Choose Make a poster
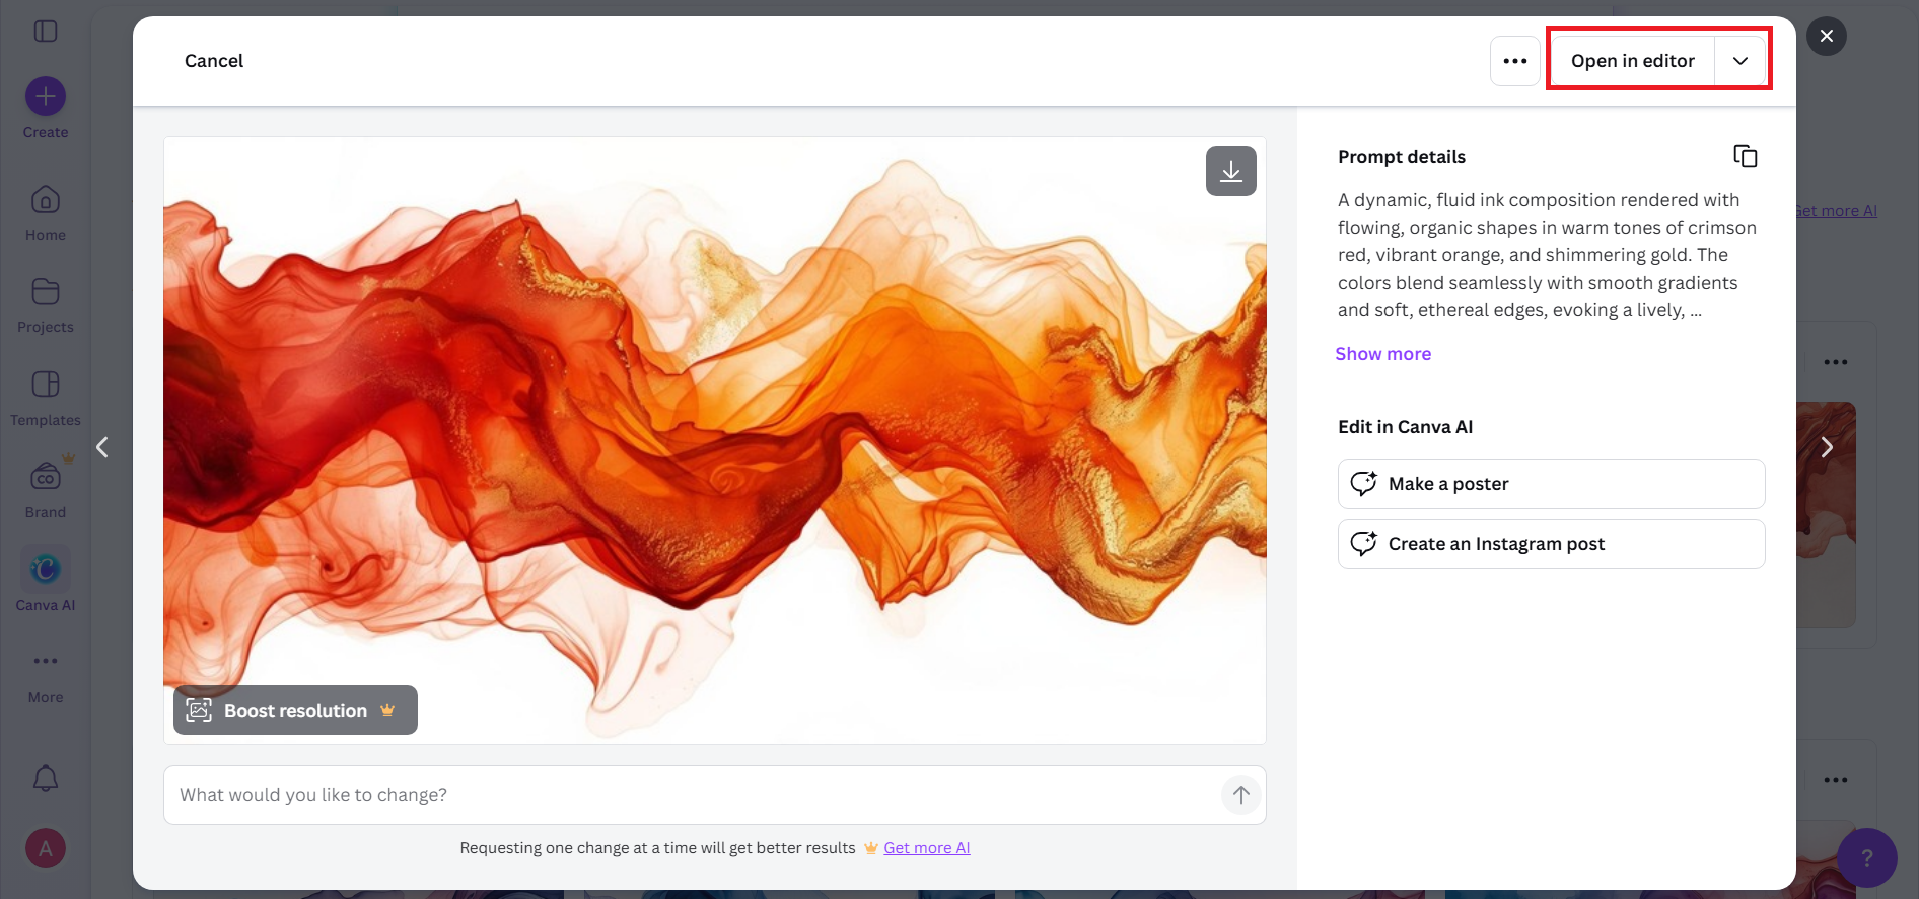Image resolution: width=1919 pixels, height=899 pixels. click(1551, 484)
